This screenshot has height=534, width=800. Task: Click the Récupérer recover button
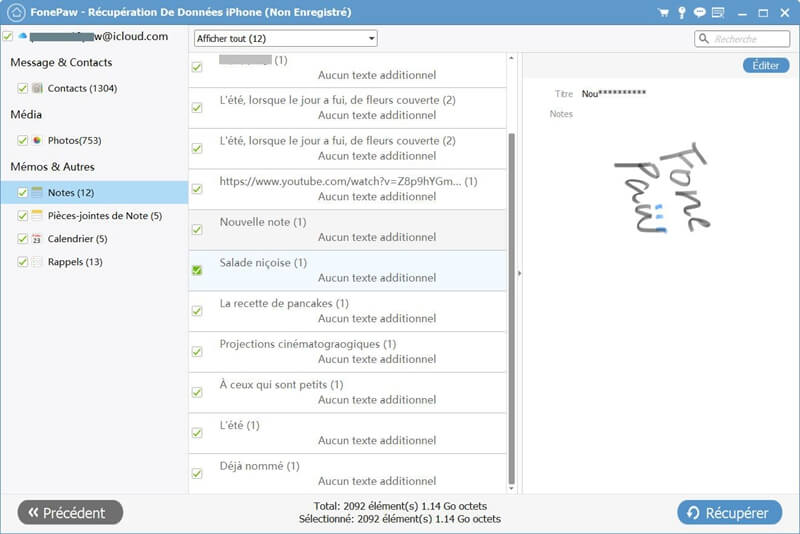[730, 513]
